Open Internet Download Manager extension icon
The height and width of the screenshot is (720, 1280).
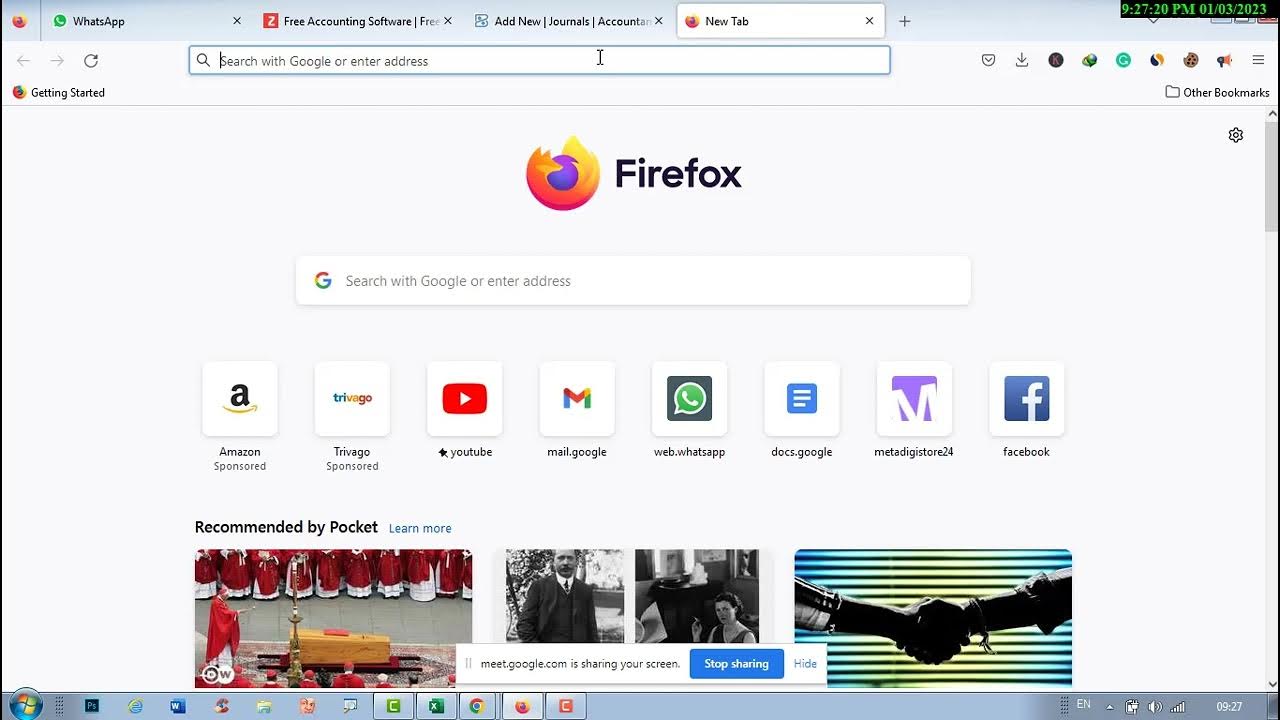1090,61
